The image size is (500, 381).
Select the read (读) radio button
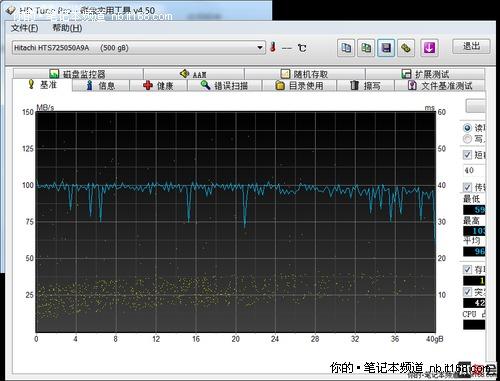[467, 128]
